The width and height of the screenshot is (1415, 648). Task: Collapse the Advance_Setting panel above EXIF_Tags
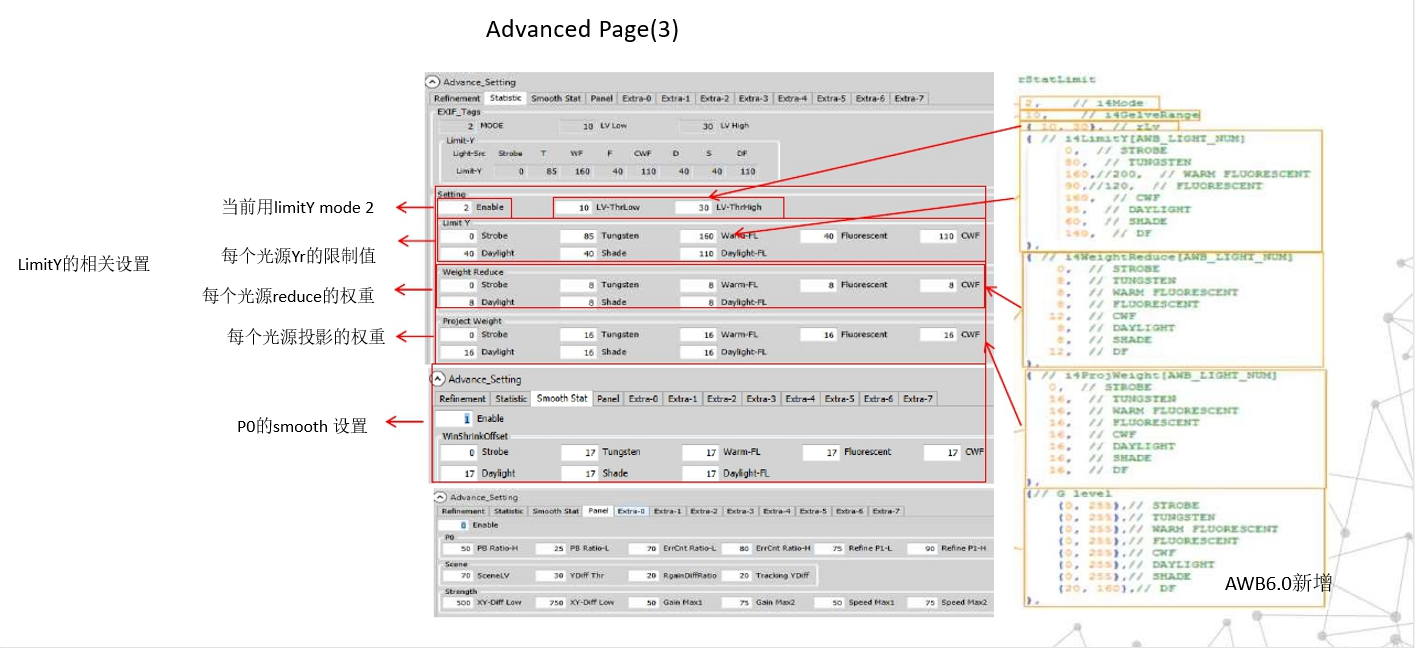pos(432,83)
